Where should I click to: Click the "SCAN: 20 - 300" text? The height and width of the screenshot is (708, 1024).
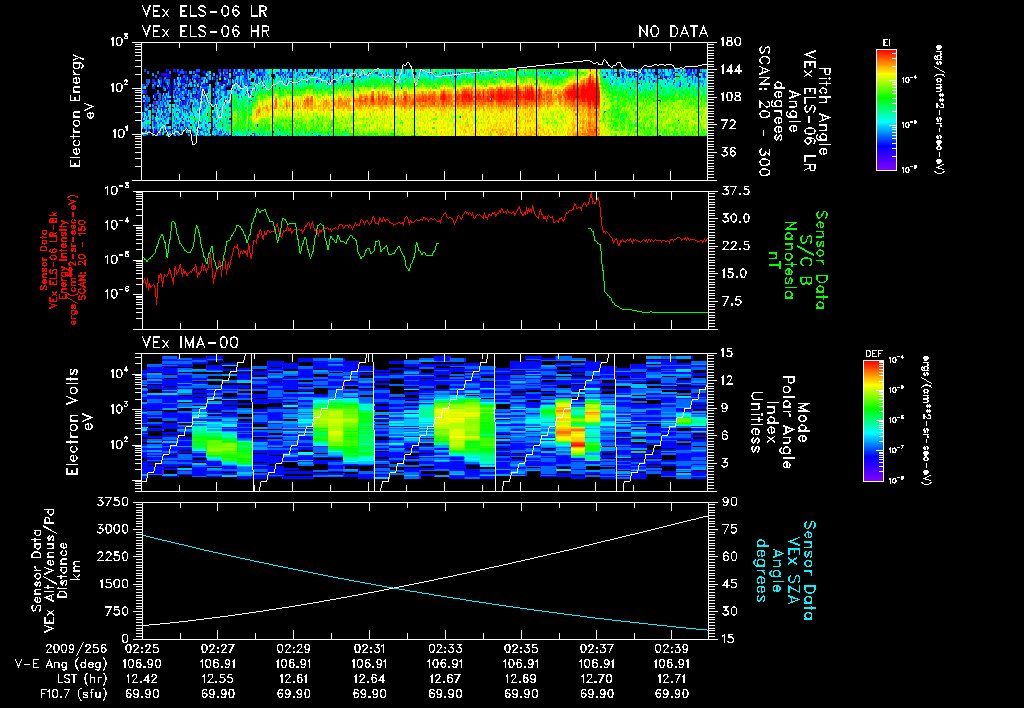[764, 111]
